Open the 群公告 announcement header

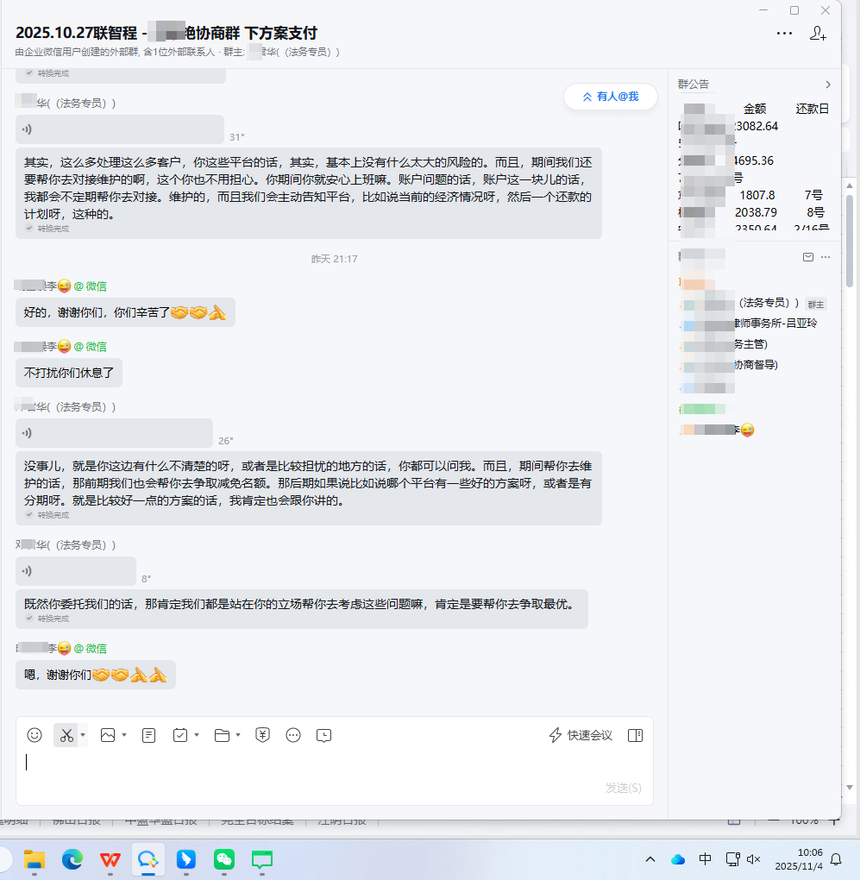pos(694,84)
